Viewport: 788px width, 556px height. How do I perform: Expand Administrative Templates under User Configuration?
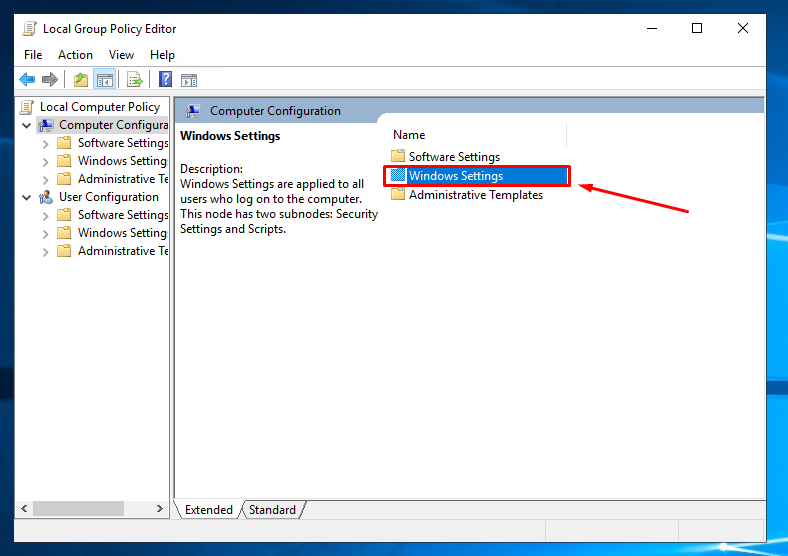pos(46,252)
